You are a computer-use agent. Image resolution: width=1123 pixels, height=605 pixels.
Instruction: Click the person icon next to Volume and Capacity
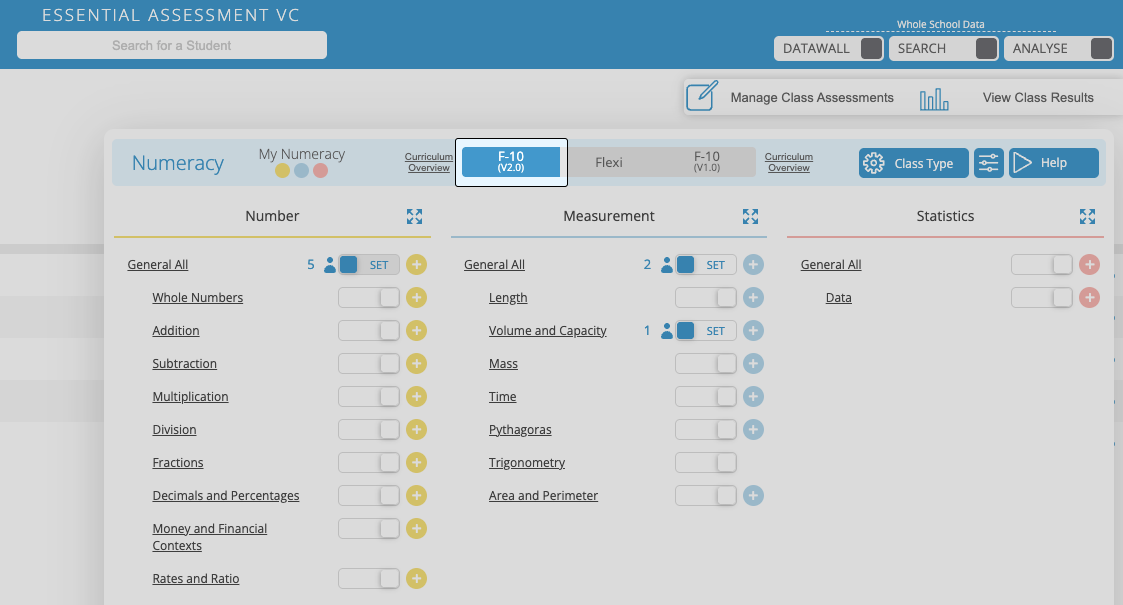pyautogui.click(x=667, y=331)
